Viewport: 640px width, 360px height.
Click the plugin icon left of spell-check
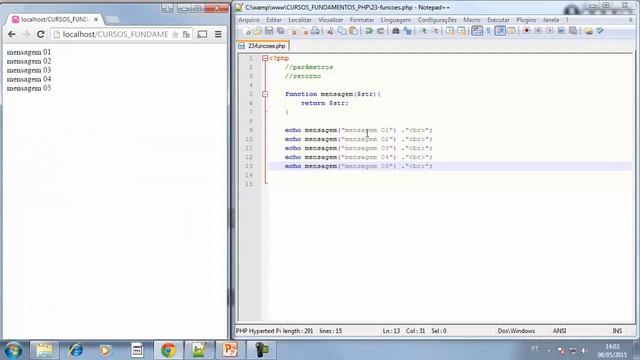(x=589, y=31)
